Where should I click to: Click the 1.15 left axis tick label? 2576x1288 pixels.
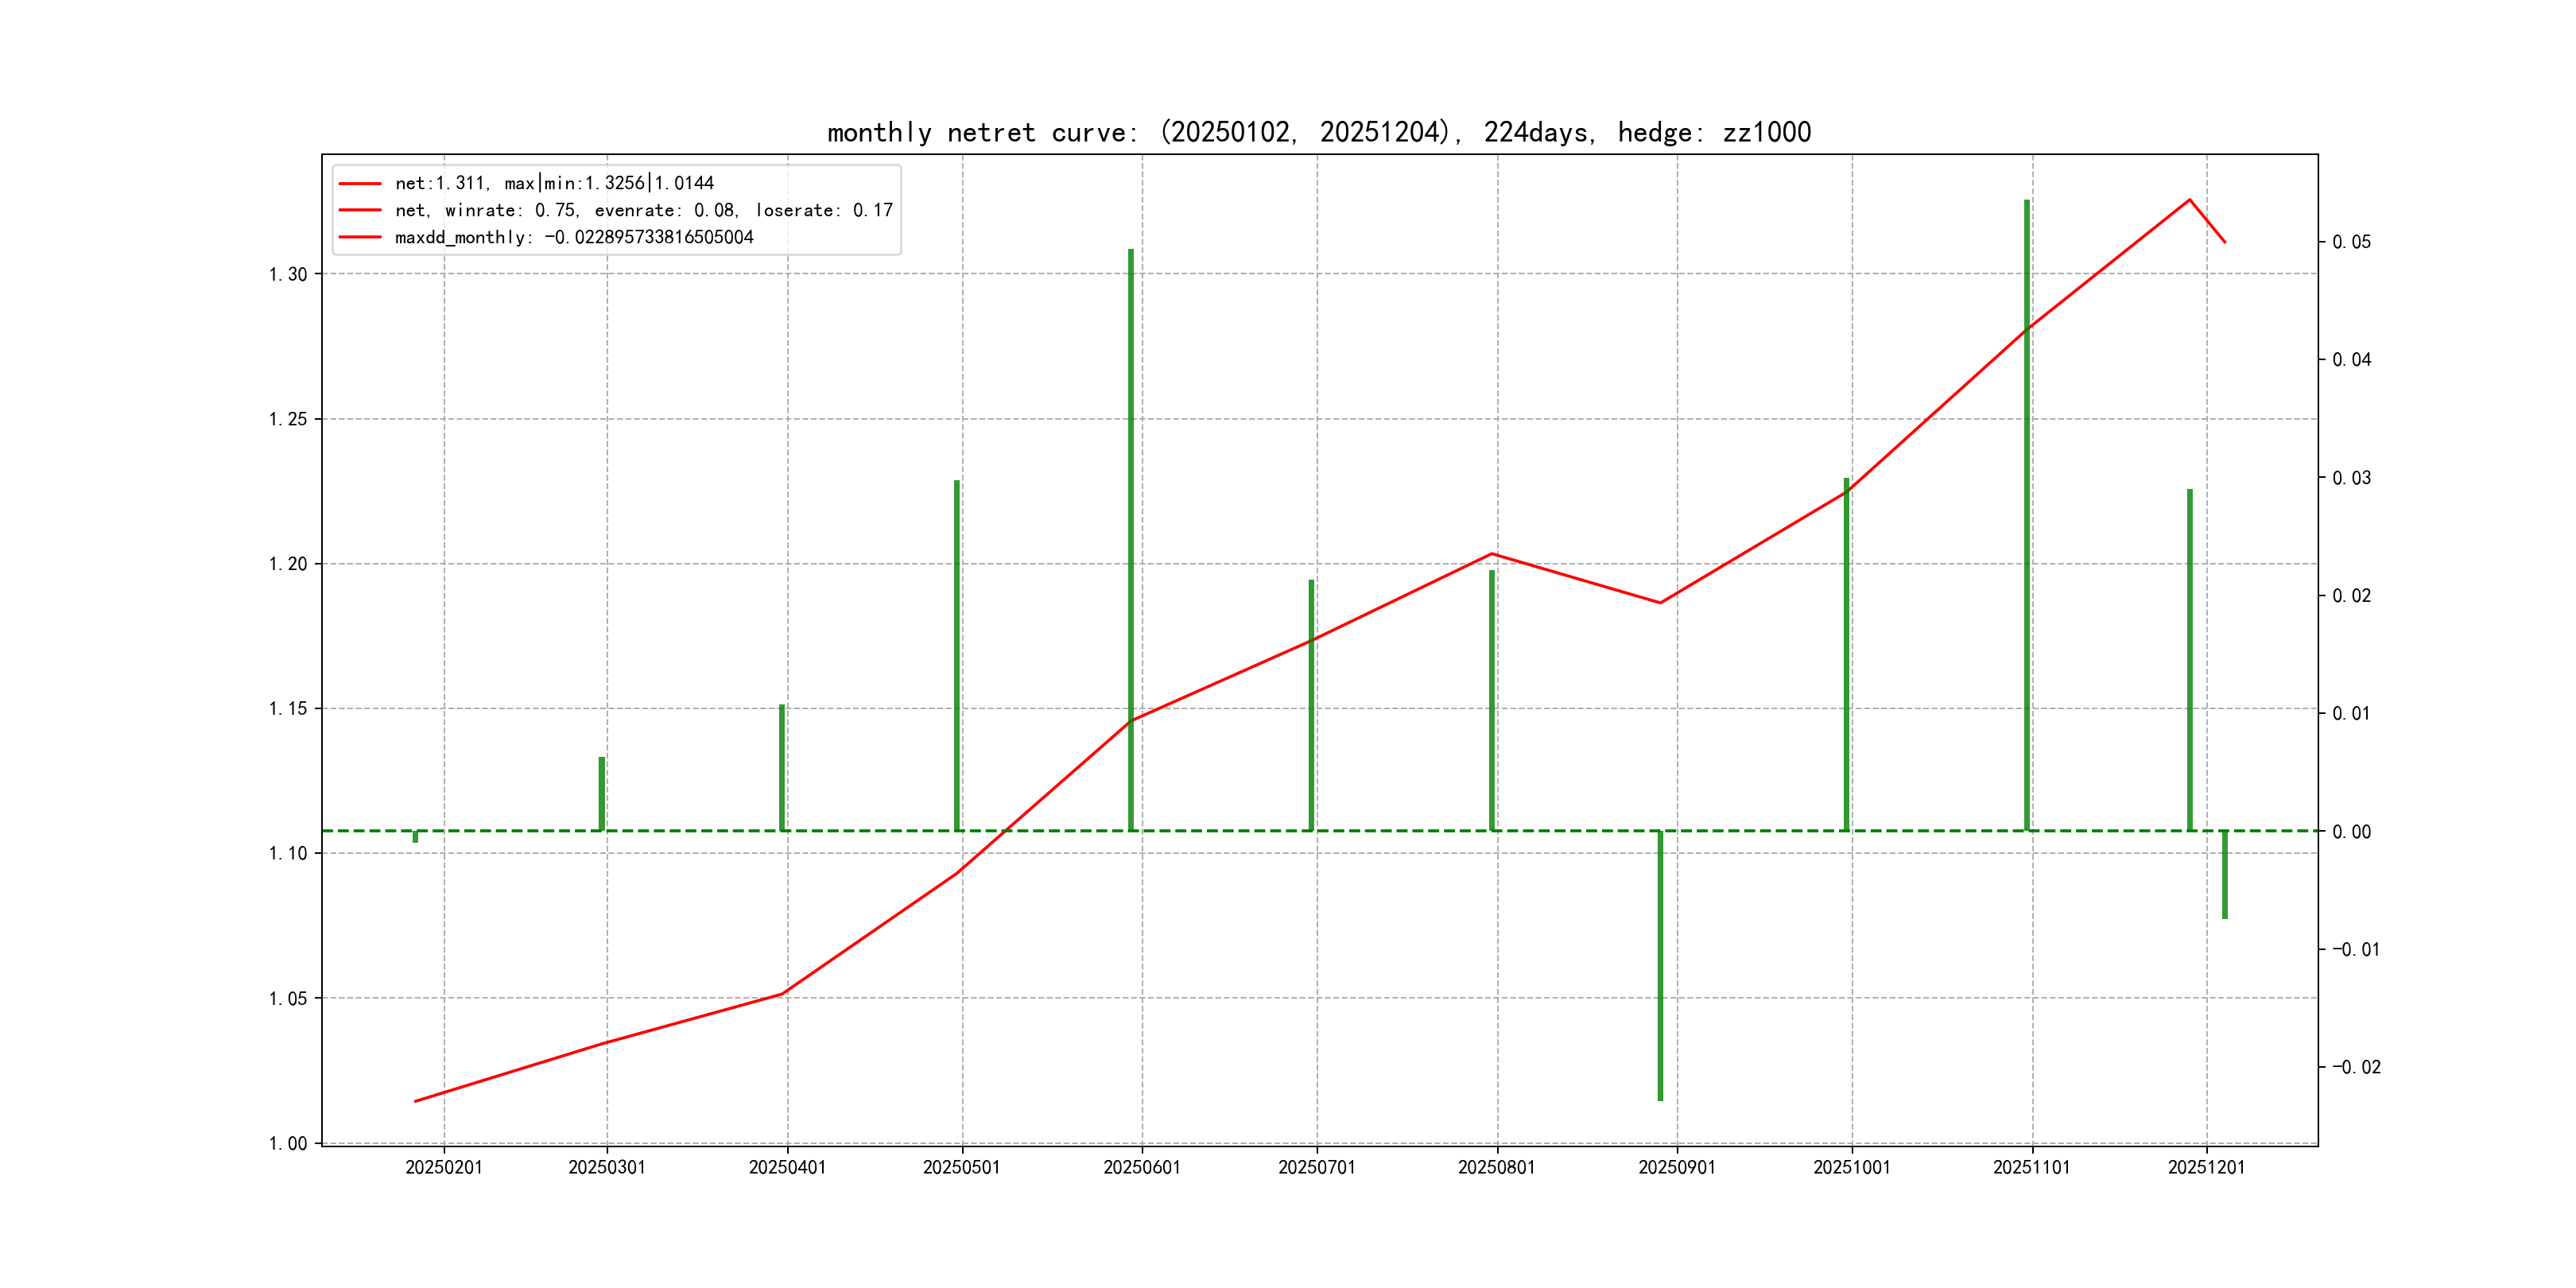(288, 709)
